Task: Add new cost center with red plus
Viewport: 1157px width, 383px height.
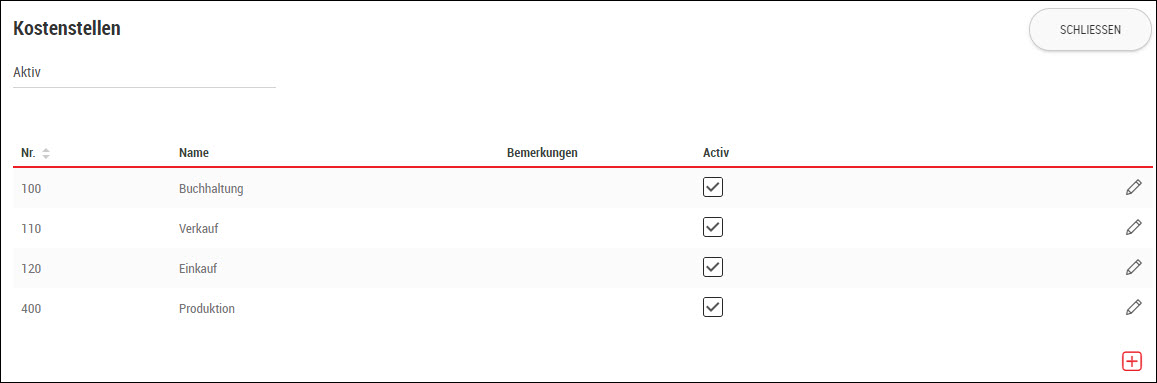Action: pyautogui.click(x=1131, y=361)
